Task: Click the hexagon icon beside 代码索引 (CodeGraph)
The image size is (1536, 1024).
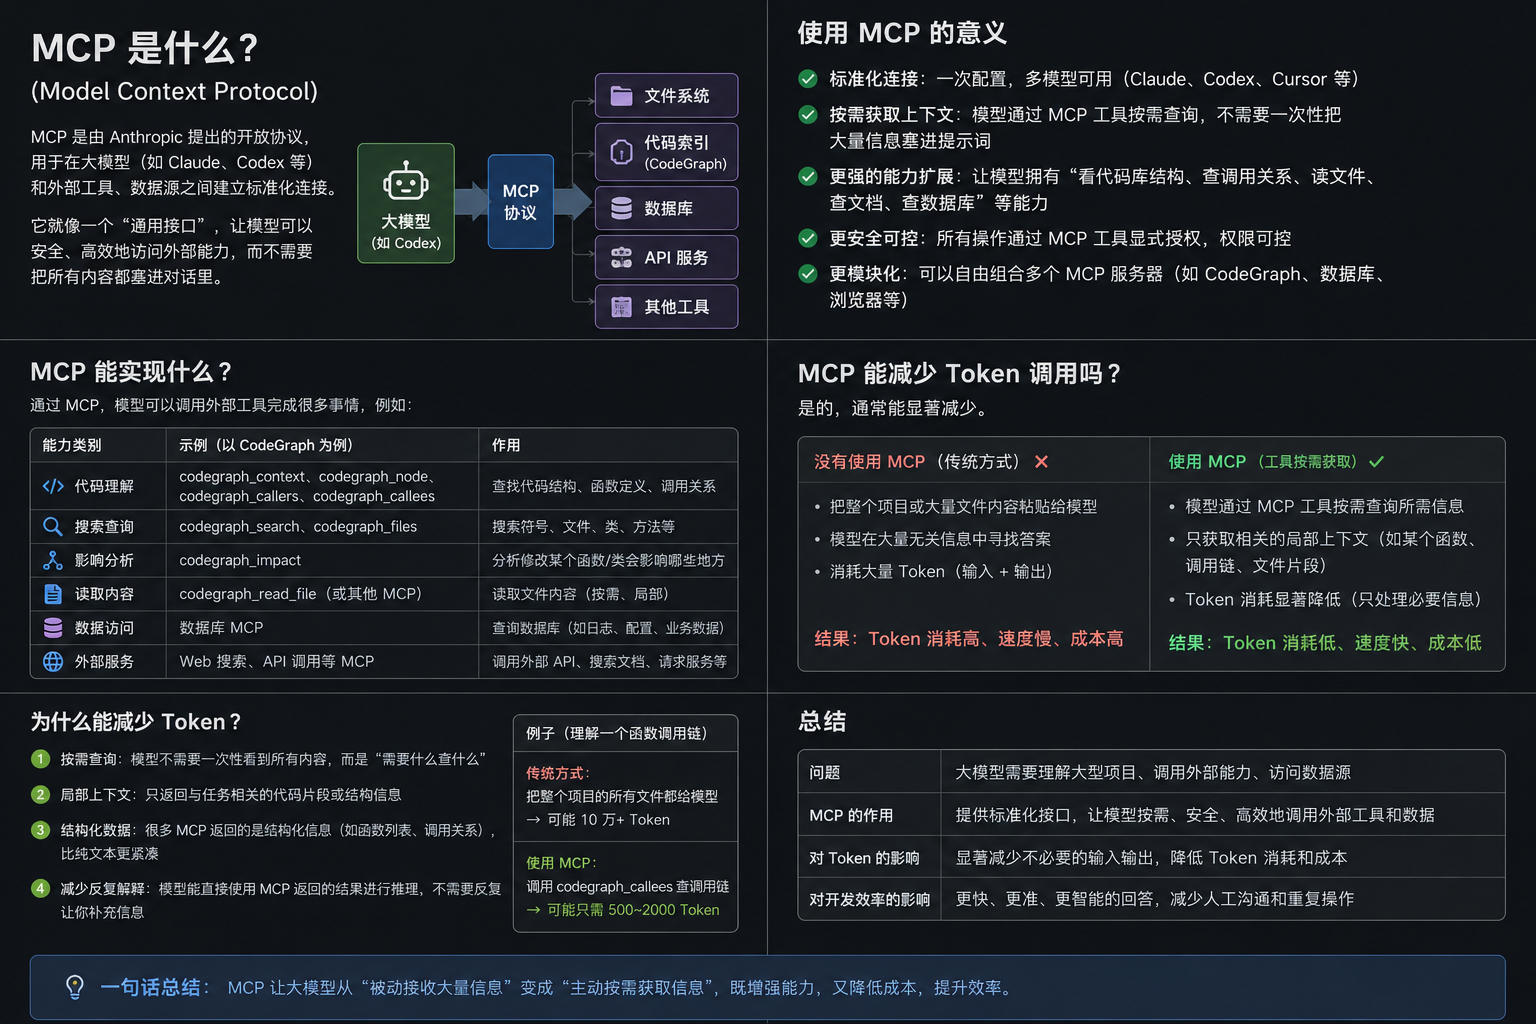Action: 621,152
